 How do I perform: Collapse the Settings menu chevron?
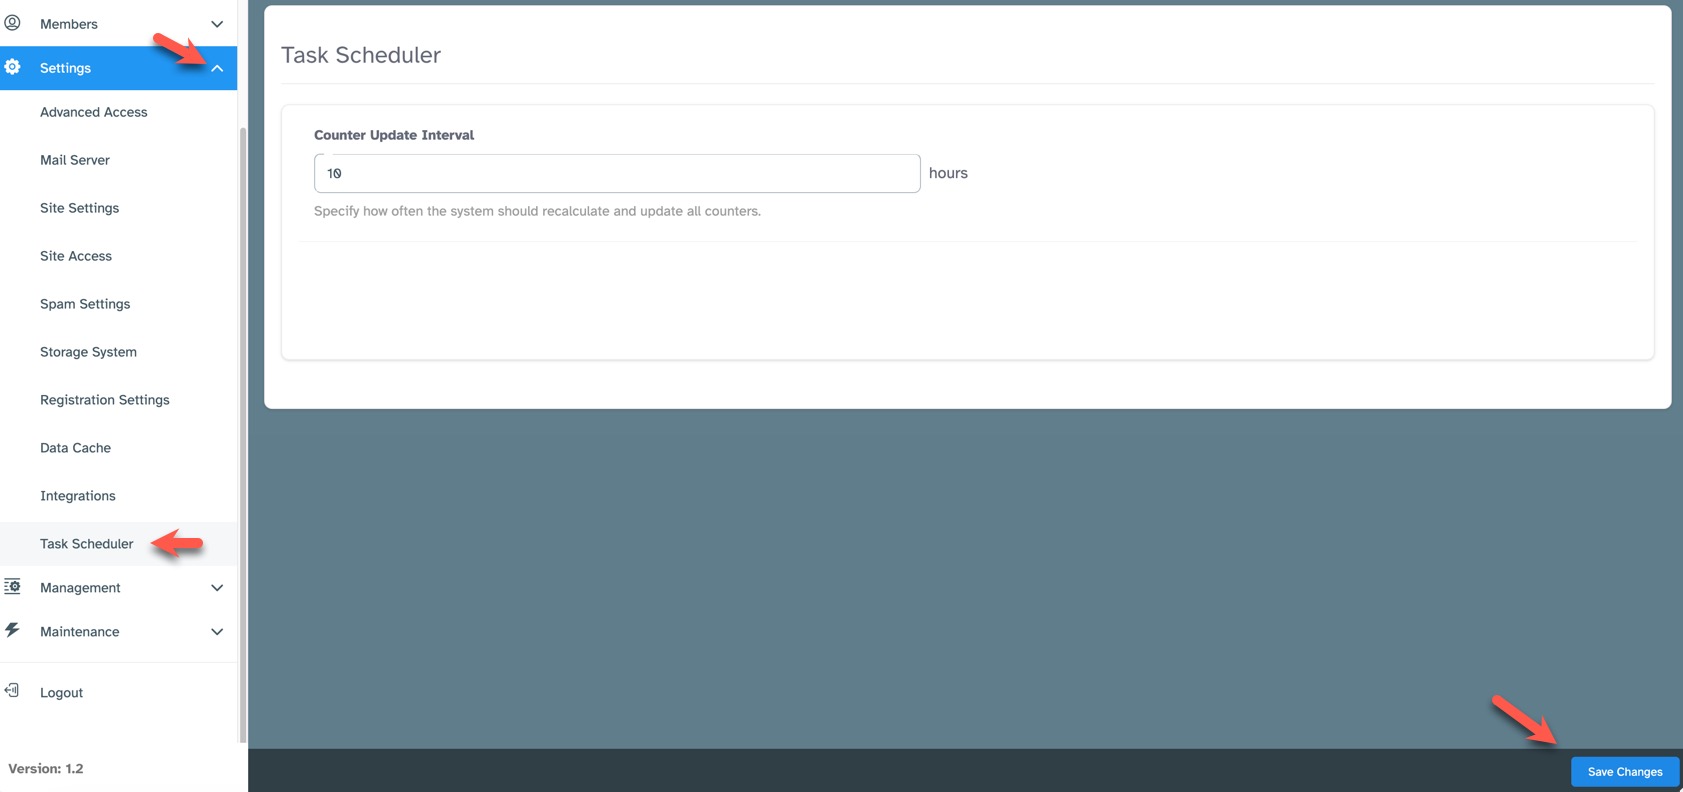click(217, 68)
